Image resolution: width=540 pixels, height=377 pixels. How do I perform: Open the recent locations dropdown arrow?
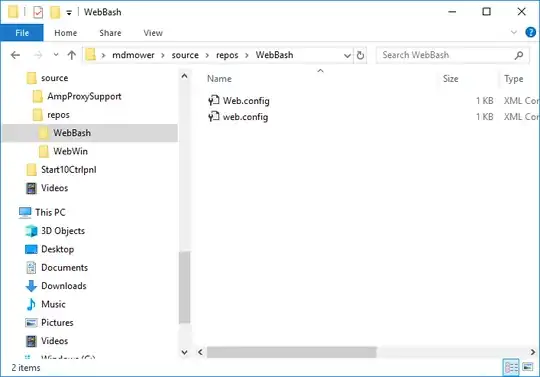tap(56, 54)
